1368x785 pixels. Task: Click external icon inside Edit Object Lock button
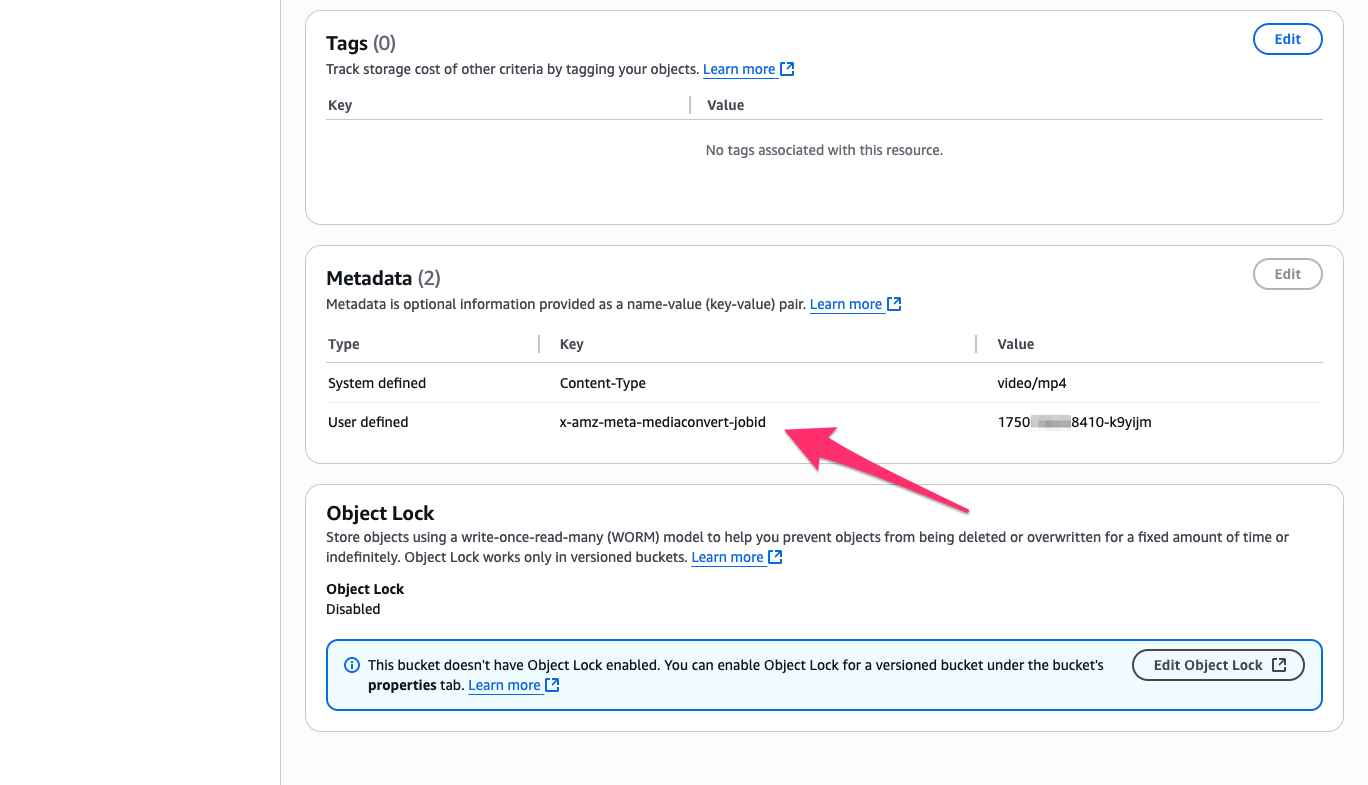(x=1279, y=665)
